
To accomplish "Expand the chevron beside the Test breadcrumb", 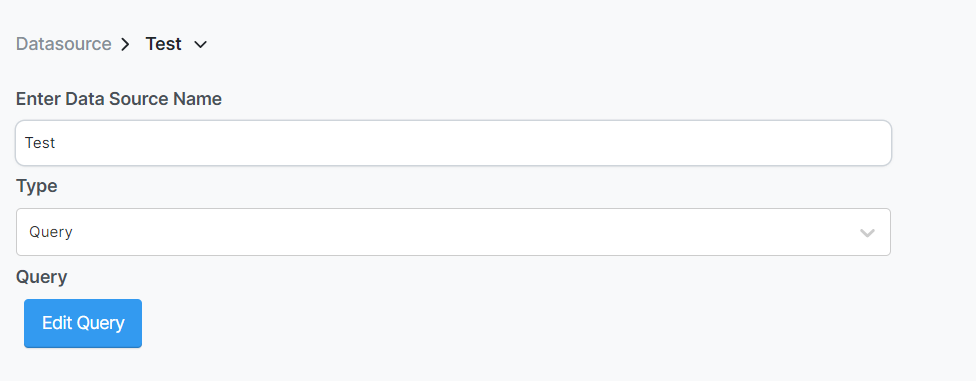I will click(200, 45).
